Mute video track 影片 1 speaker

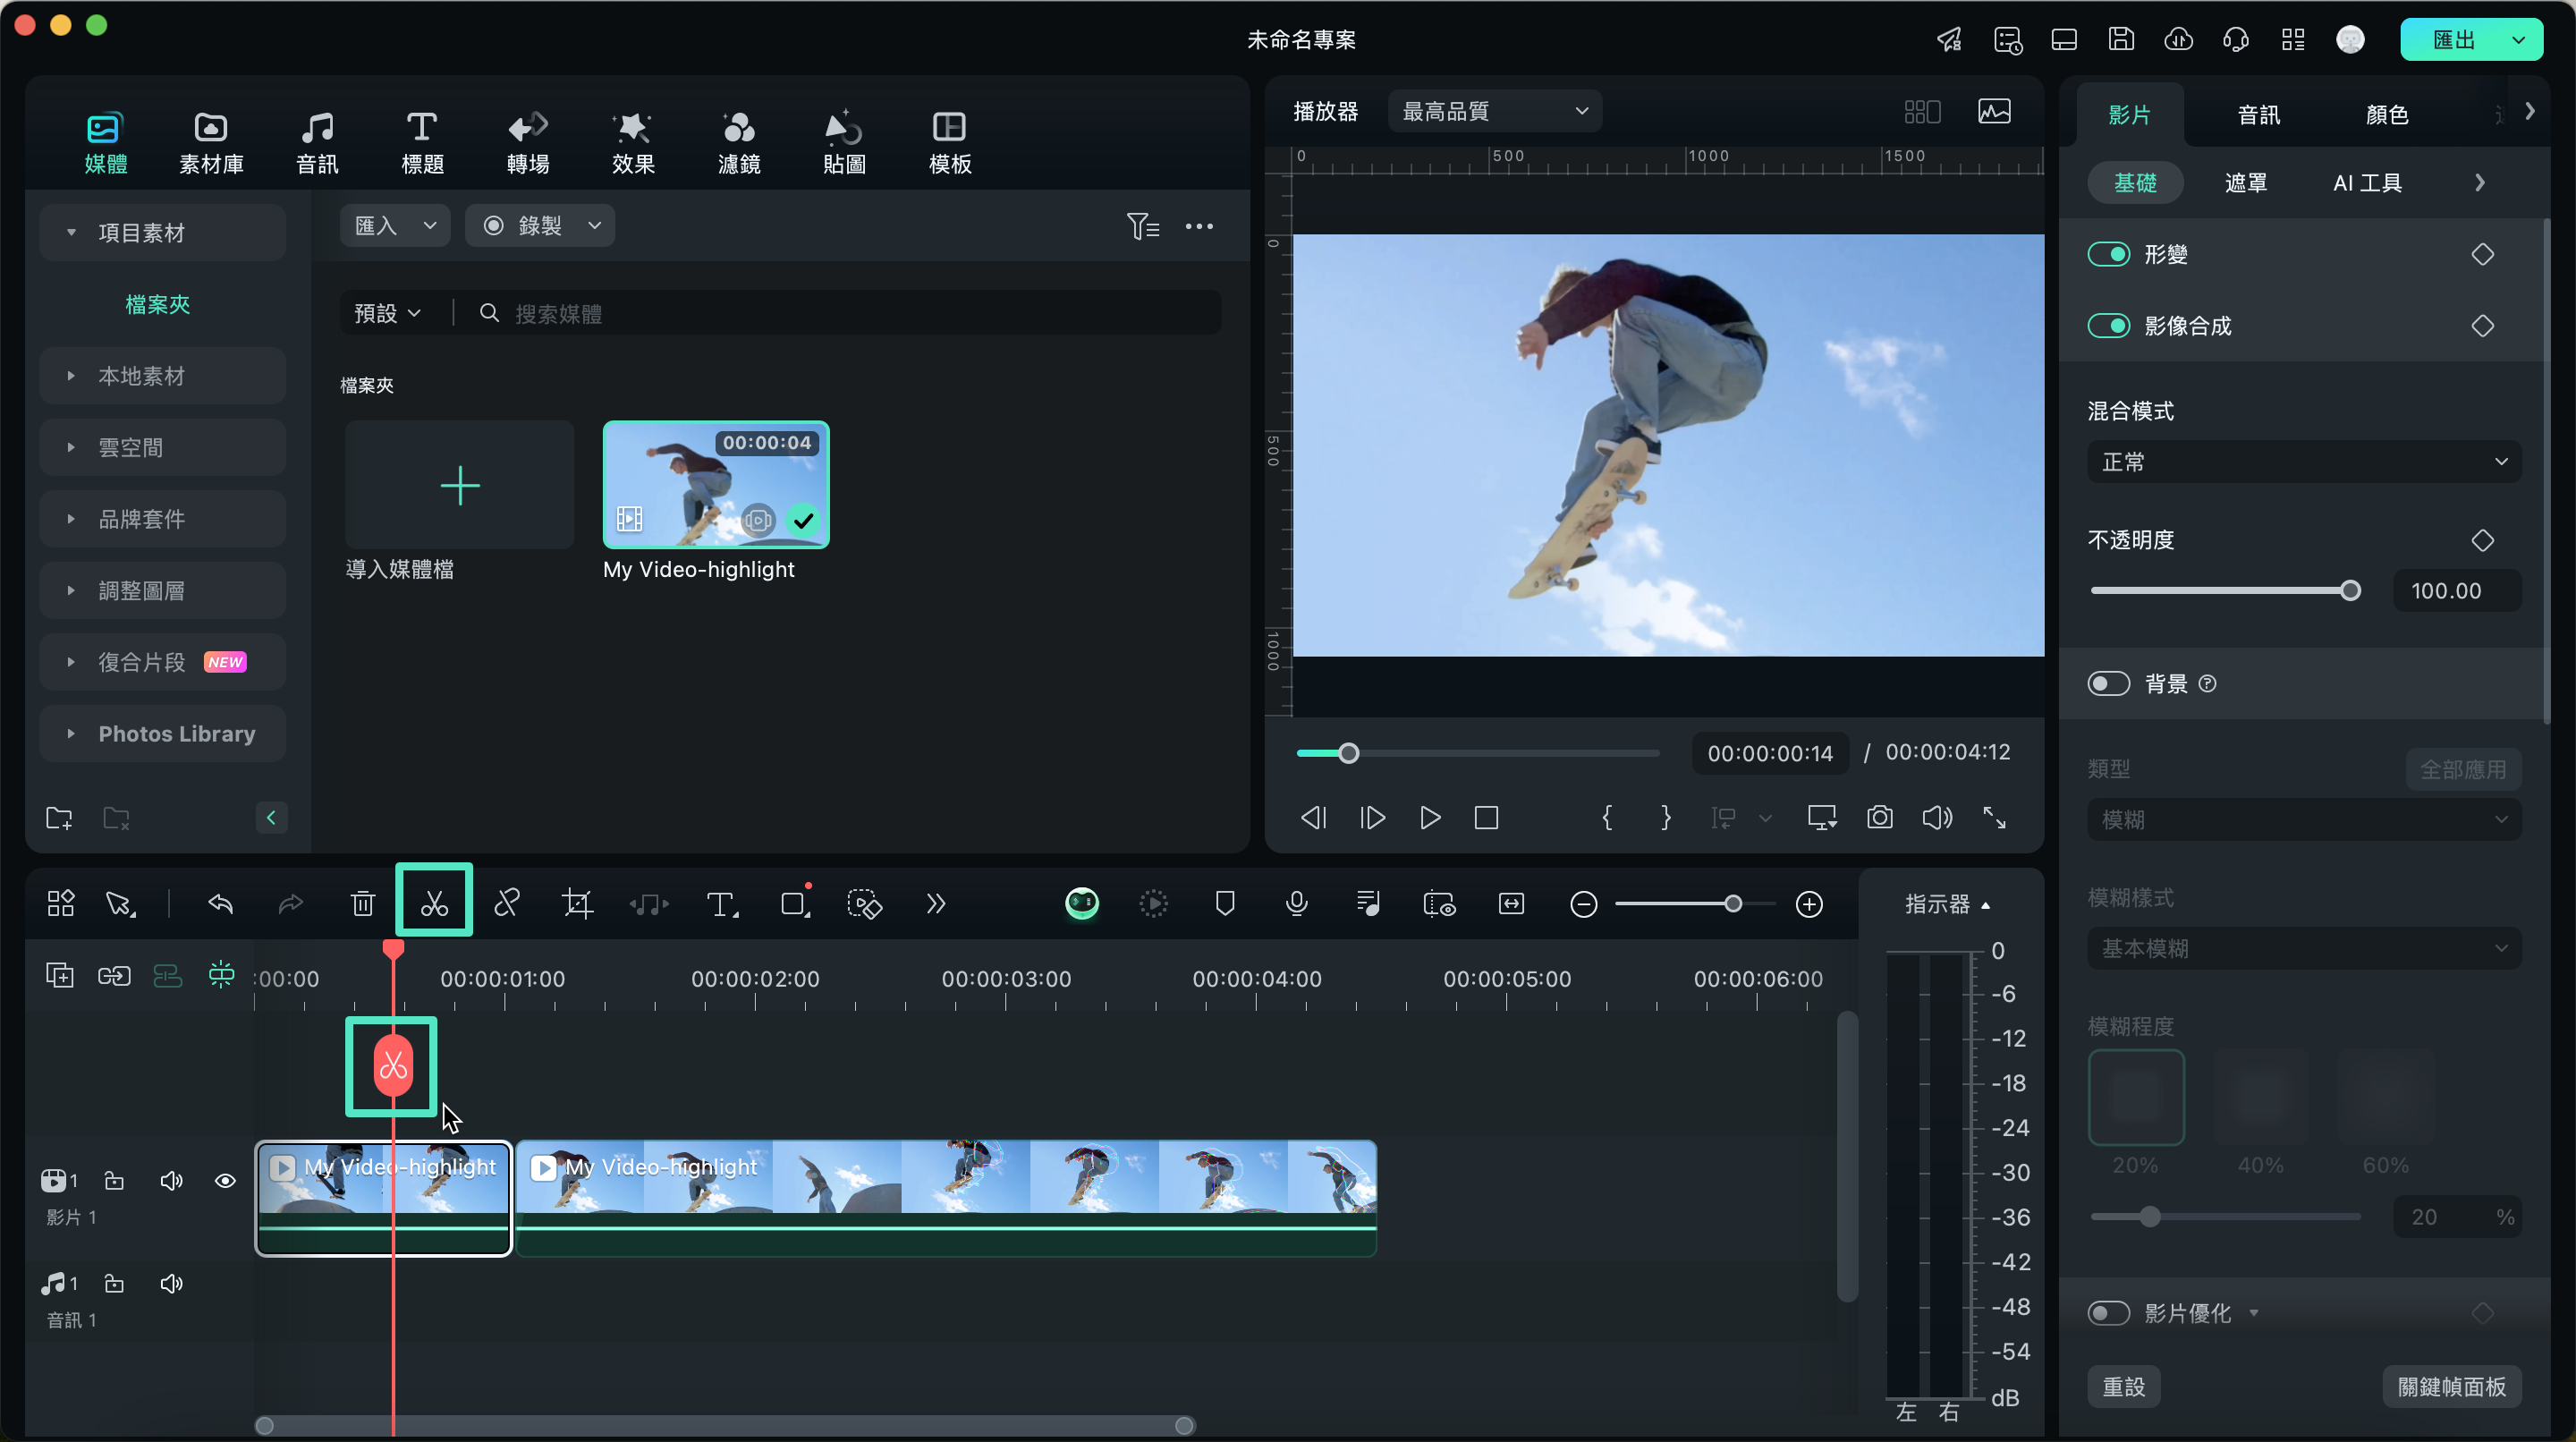tap(171, 1181)
